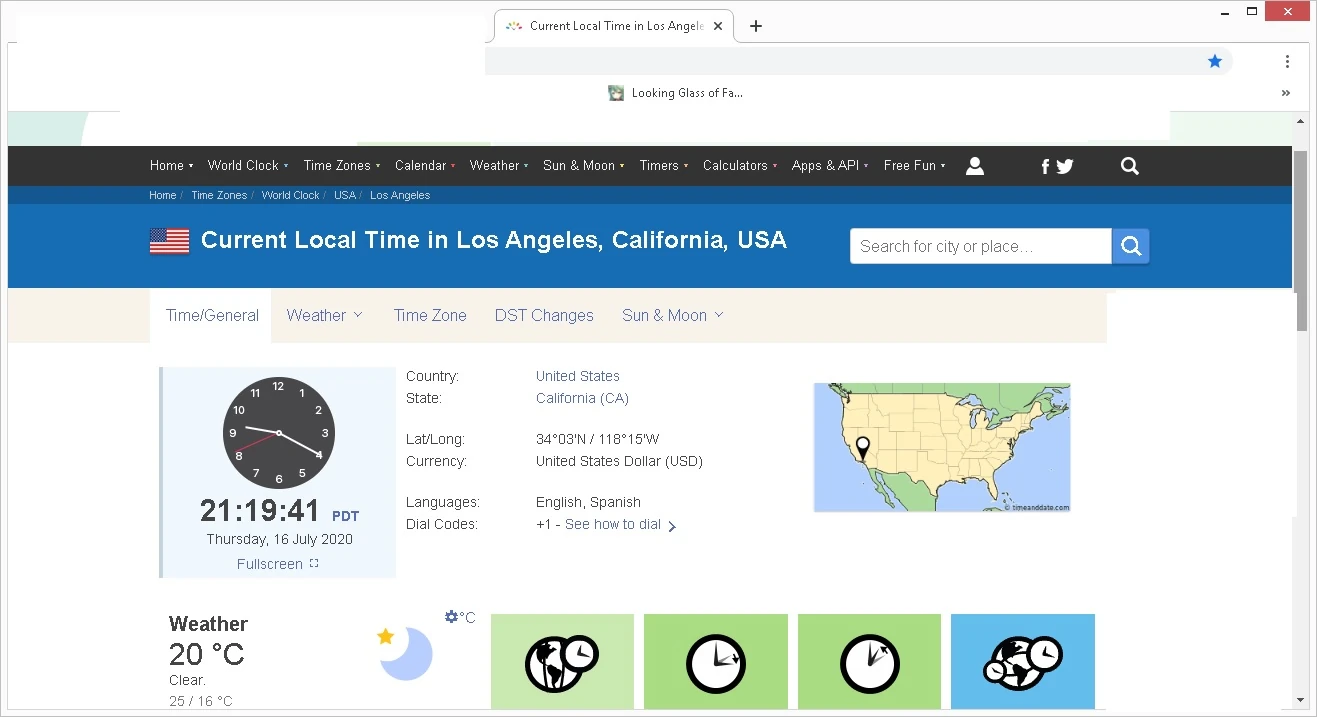Focus the 'Search for city or place' field
The width and height of the screenshot is (1317, 717).
click(x=980, y=246)
